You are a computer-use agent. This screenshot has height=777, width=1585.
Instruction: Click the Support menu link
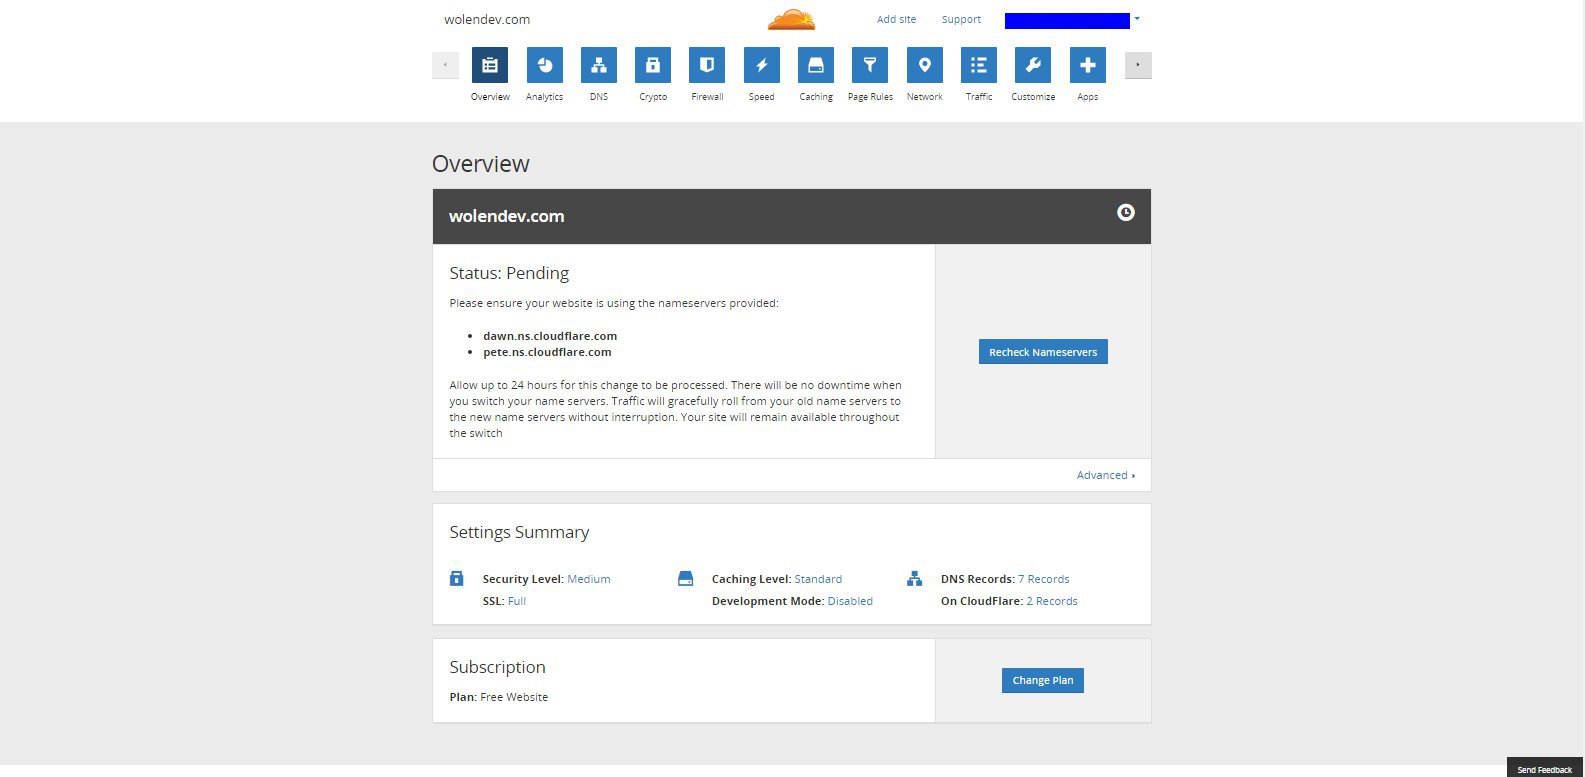pyautogui.click(x=961, y=19)
